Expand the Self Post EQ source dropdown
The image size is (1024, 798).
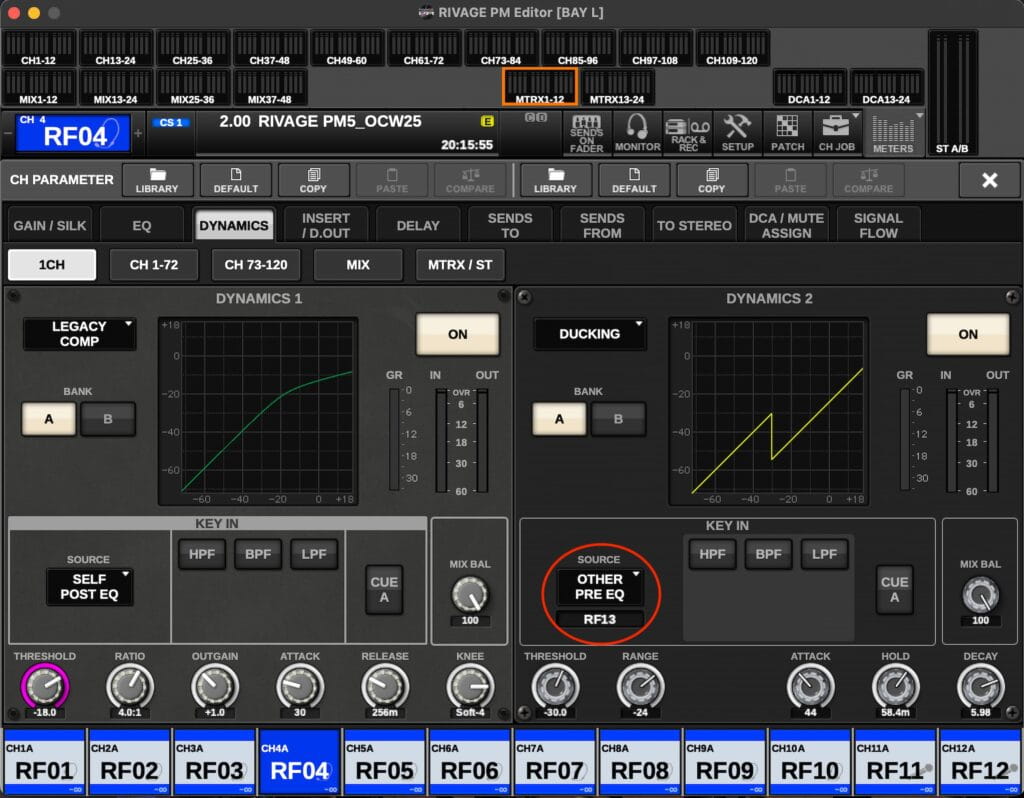pos(90,586)
